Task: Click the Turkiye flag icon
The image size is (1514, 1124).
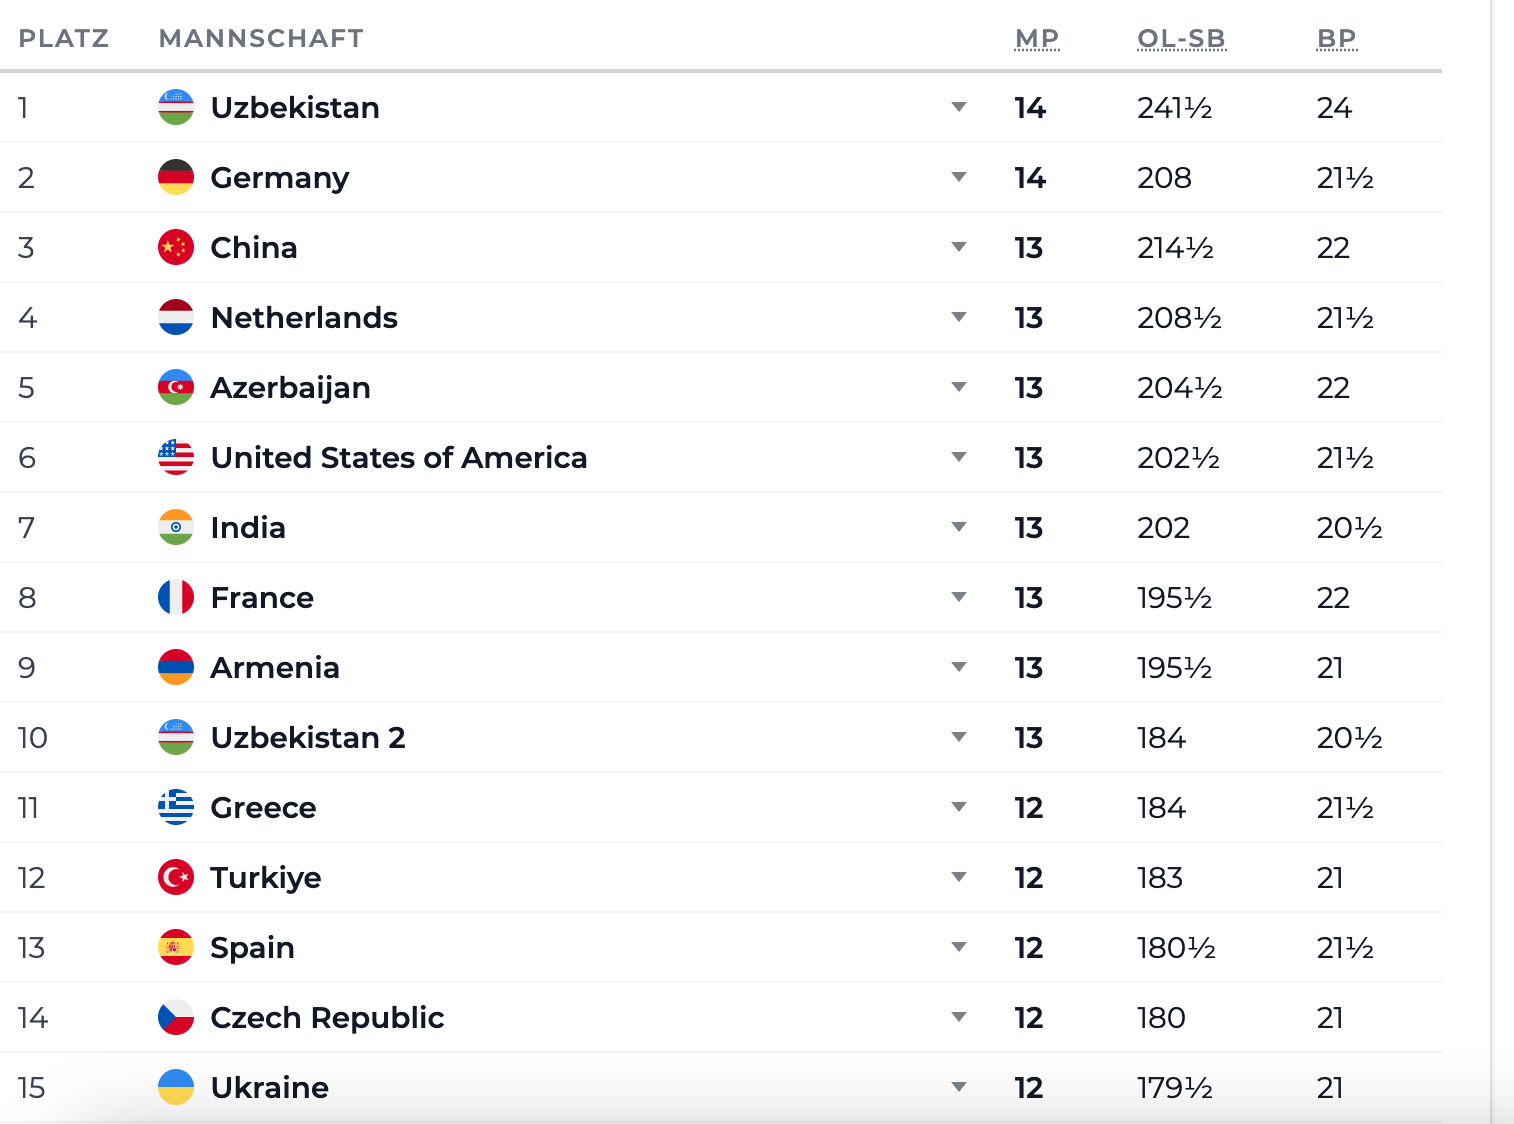Action: point(176,877)
